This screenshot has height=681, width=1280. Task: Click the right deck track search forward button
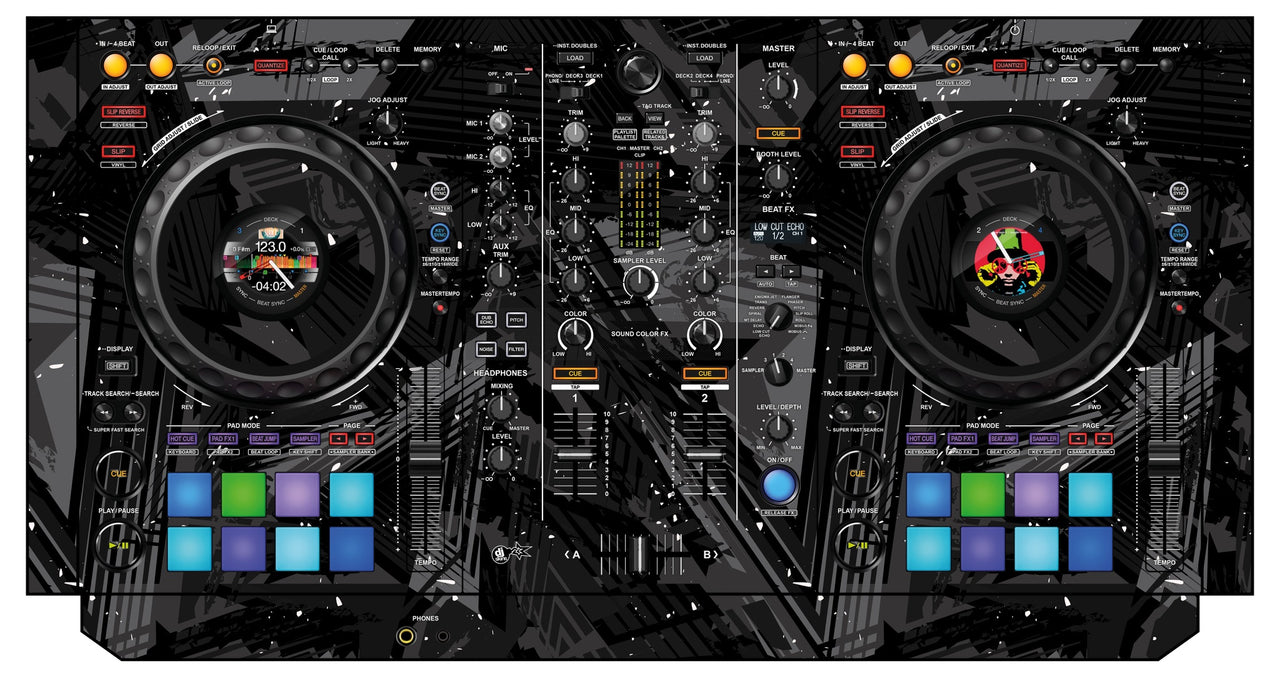[873, 412]
